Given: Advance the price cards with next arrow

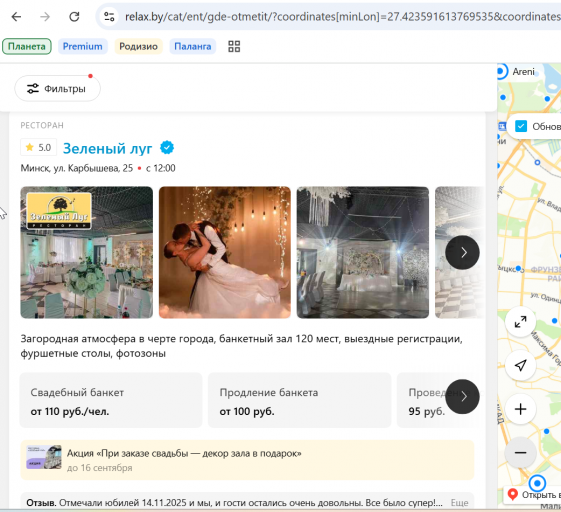Looking at the screenshot, I should pos(462,396).
